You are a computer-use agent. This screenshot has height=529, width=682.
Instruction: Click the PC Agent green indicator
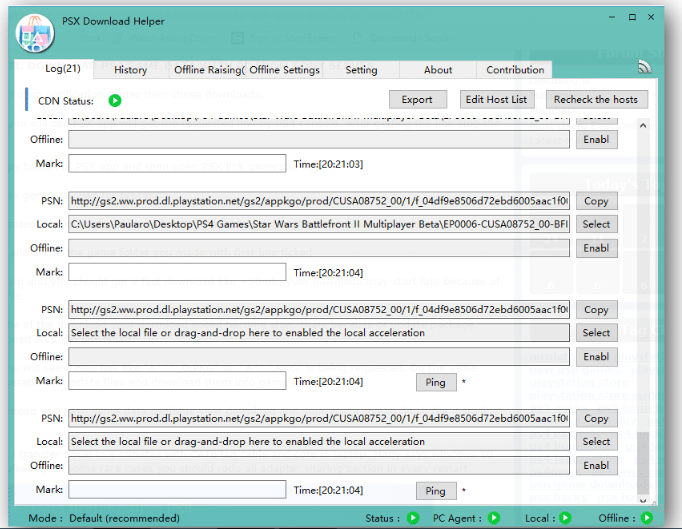tap(491, 518)
